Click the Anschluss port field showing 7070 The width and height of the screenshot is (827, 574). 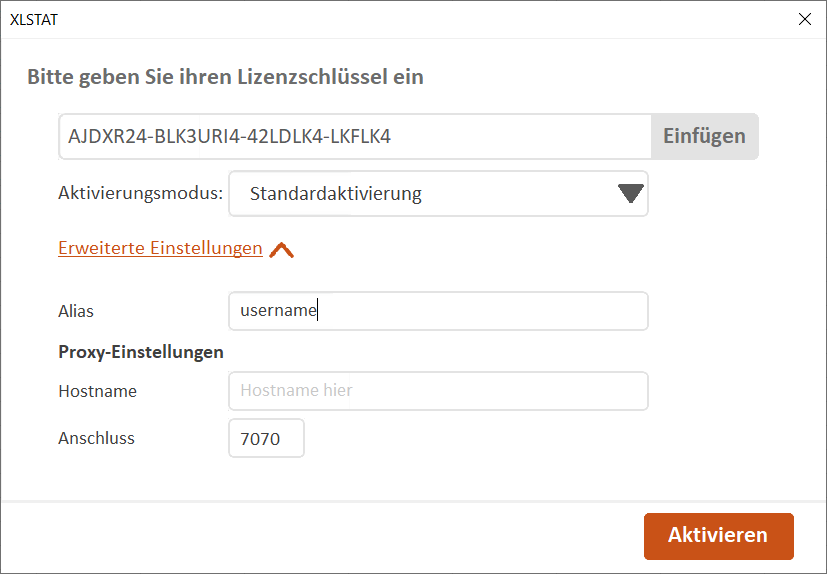coord(266,438)
